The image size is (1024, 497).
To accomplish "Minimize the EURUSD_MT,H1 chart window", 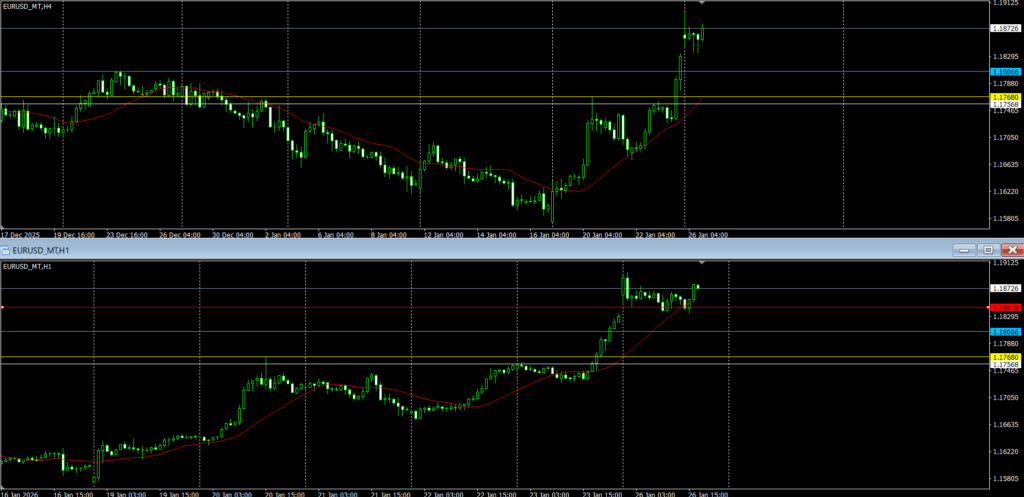I will coord(962,249).
